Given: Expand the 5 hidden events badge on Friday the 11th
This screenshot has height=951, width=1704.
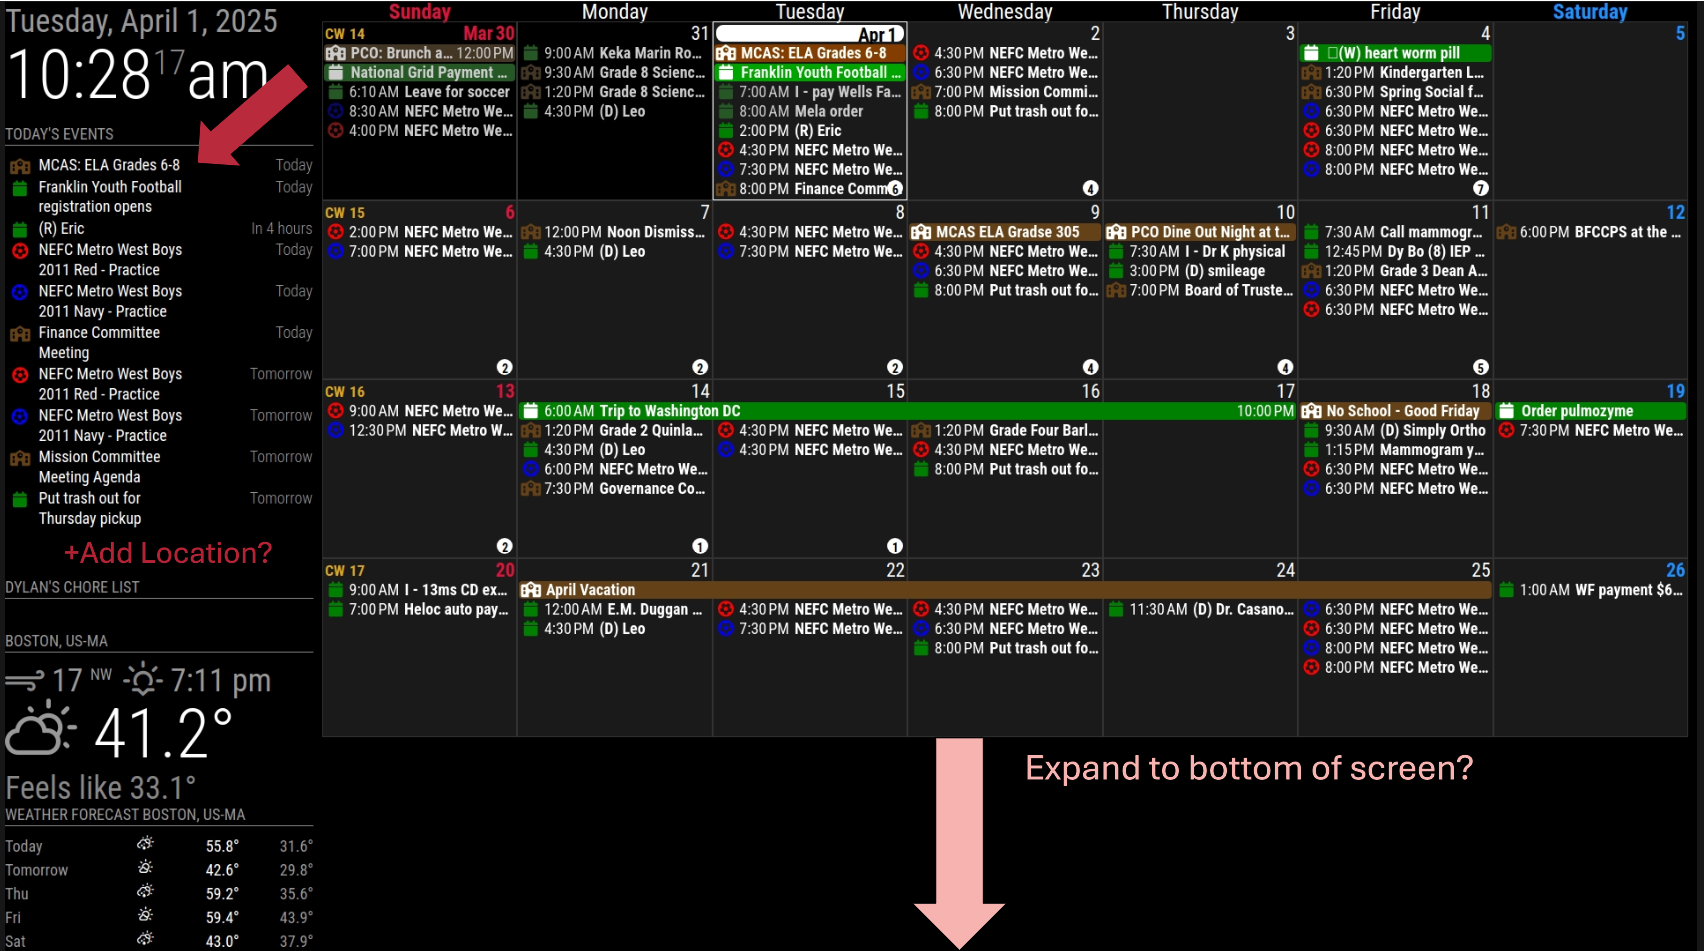Looking at the screenshot, I should pos(1481,367).
